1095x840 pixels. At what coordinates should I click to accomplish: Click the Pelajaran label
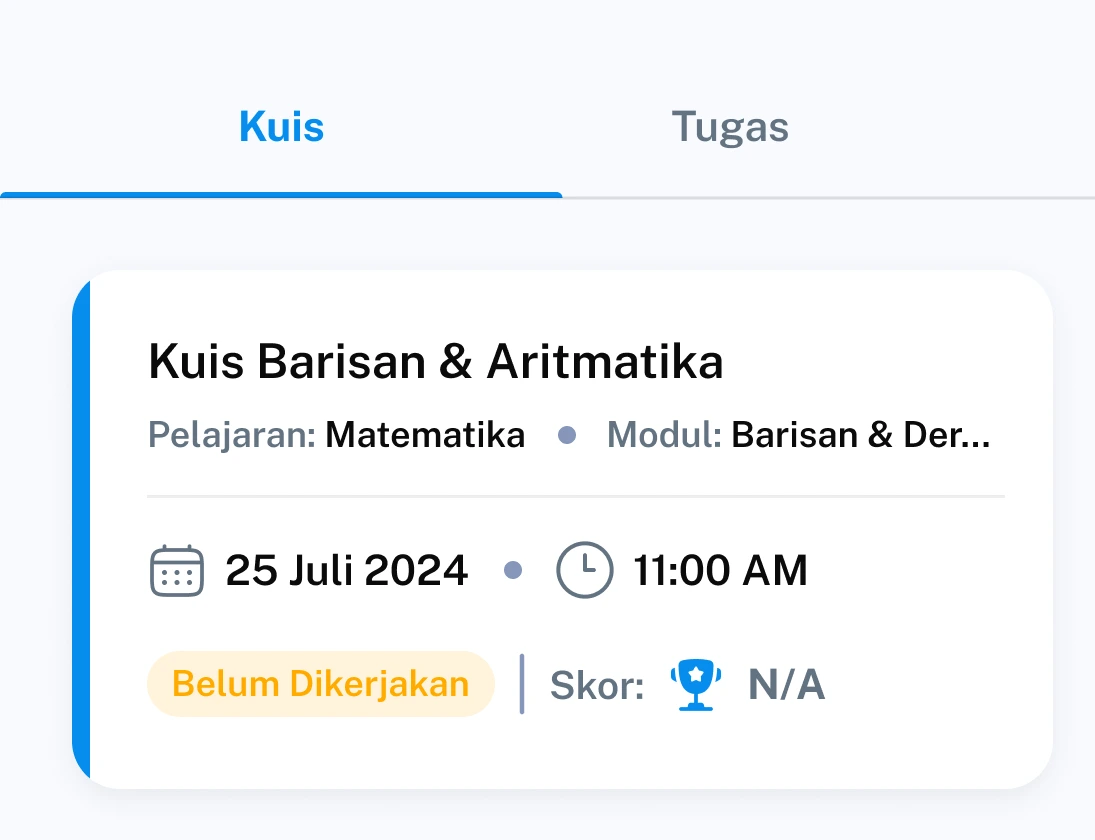232,435
